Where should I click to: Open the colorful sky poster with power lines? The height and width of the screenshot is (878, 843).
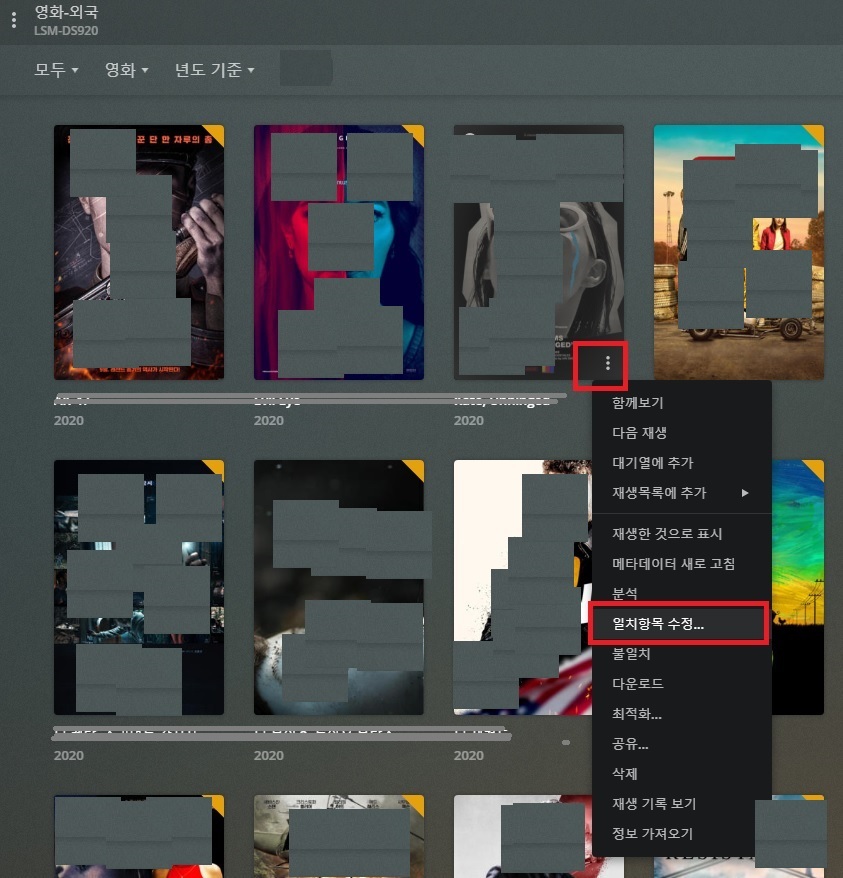click(x=798, y=587)
